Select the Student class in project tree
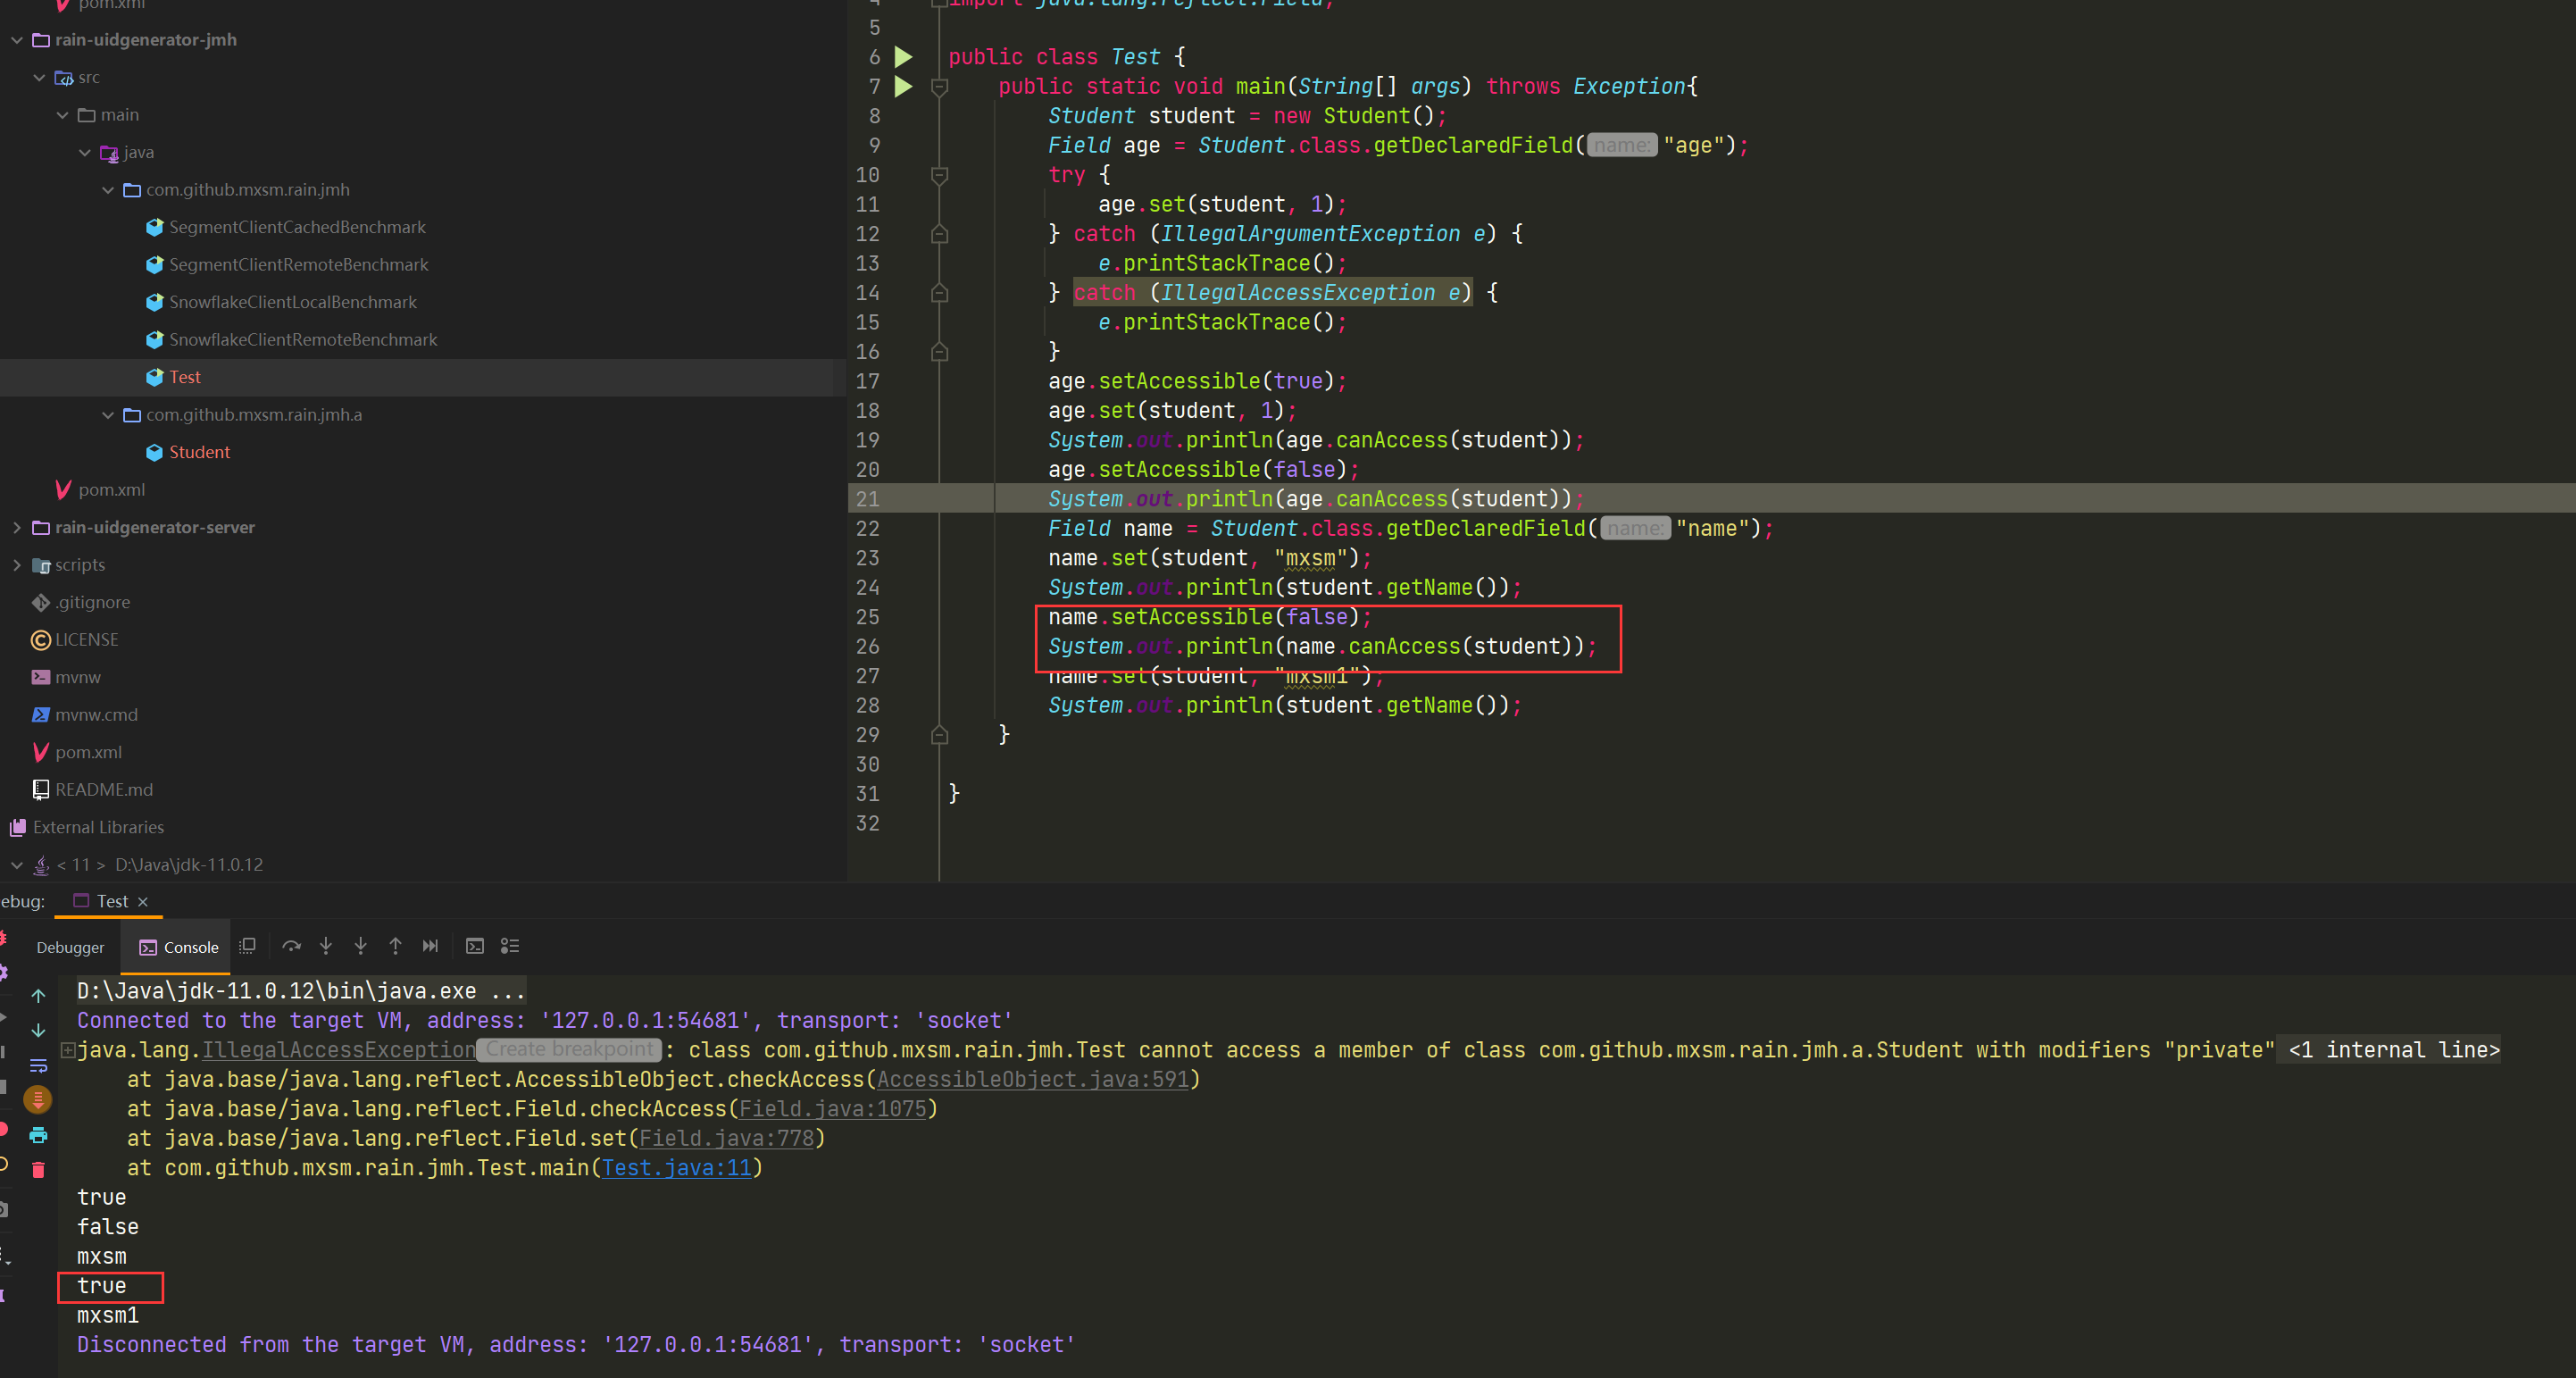 199,453
